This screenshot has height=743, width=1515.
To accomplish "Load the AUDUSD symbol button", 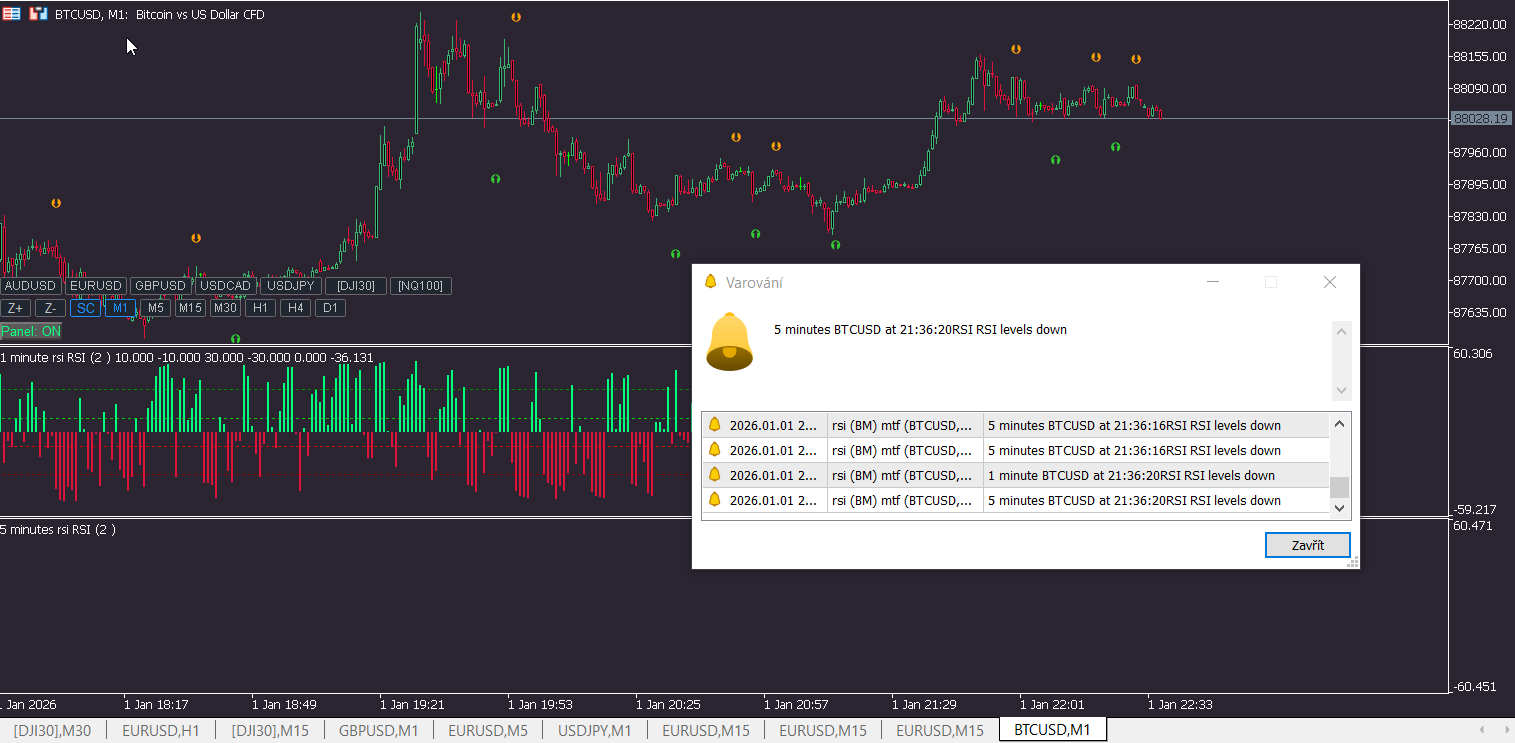I will [31, 286].
